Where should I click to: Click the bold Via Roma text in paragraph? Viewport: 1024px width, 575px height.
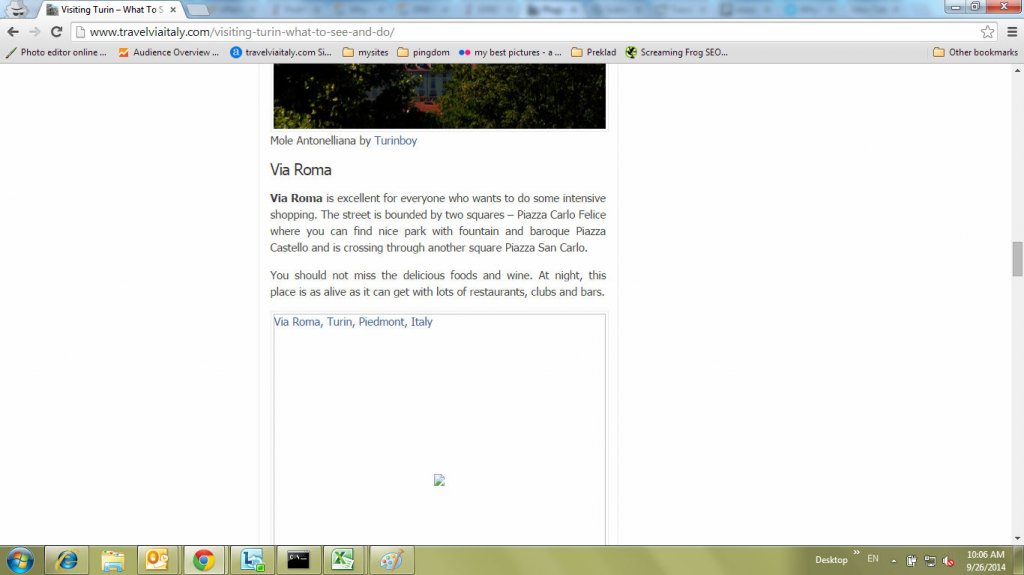296,198
